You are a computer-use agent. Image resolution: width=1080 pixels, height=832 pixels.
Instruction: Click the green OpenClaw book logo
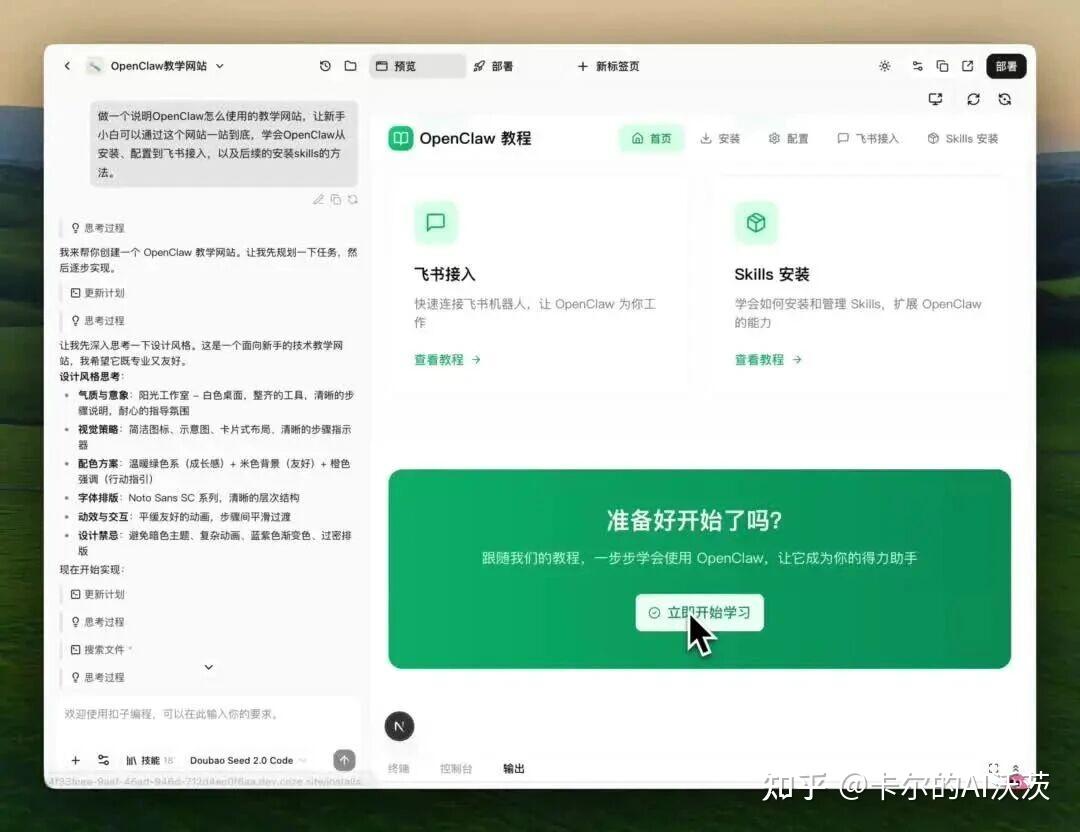click(401, 138)
